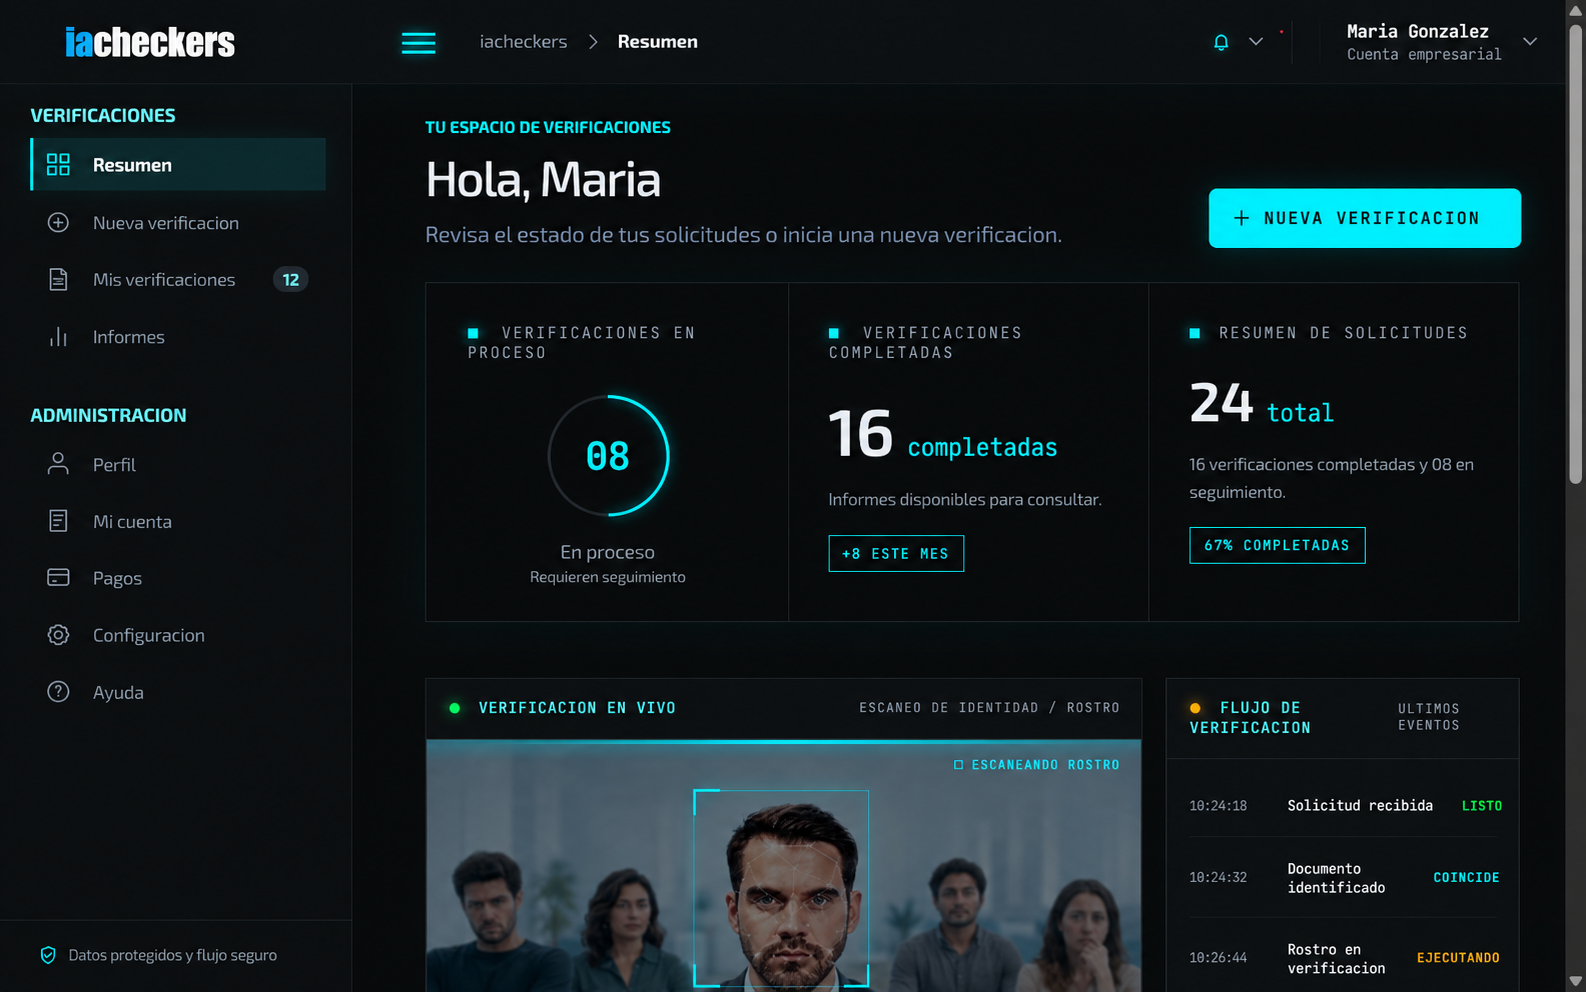Click the Ayuda question mark icon
Image resolution: width=1586 pixels, height=992 pixels.
coord(58,692)
